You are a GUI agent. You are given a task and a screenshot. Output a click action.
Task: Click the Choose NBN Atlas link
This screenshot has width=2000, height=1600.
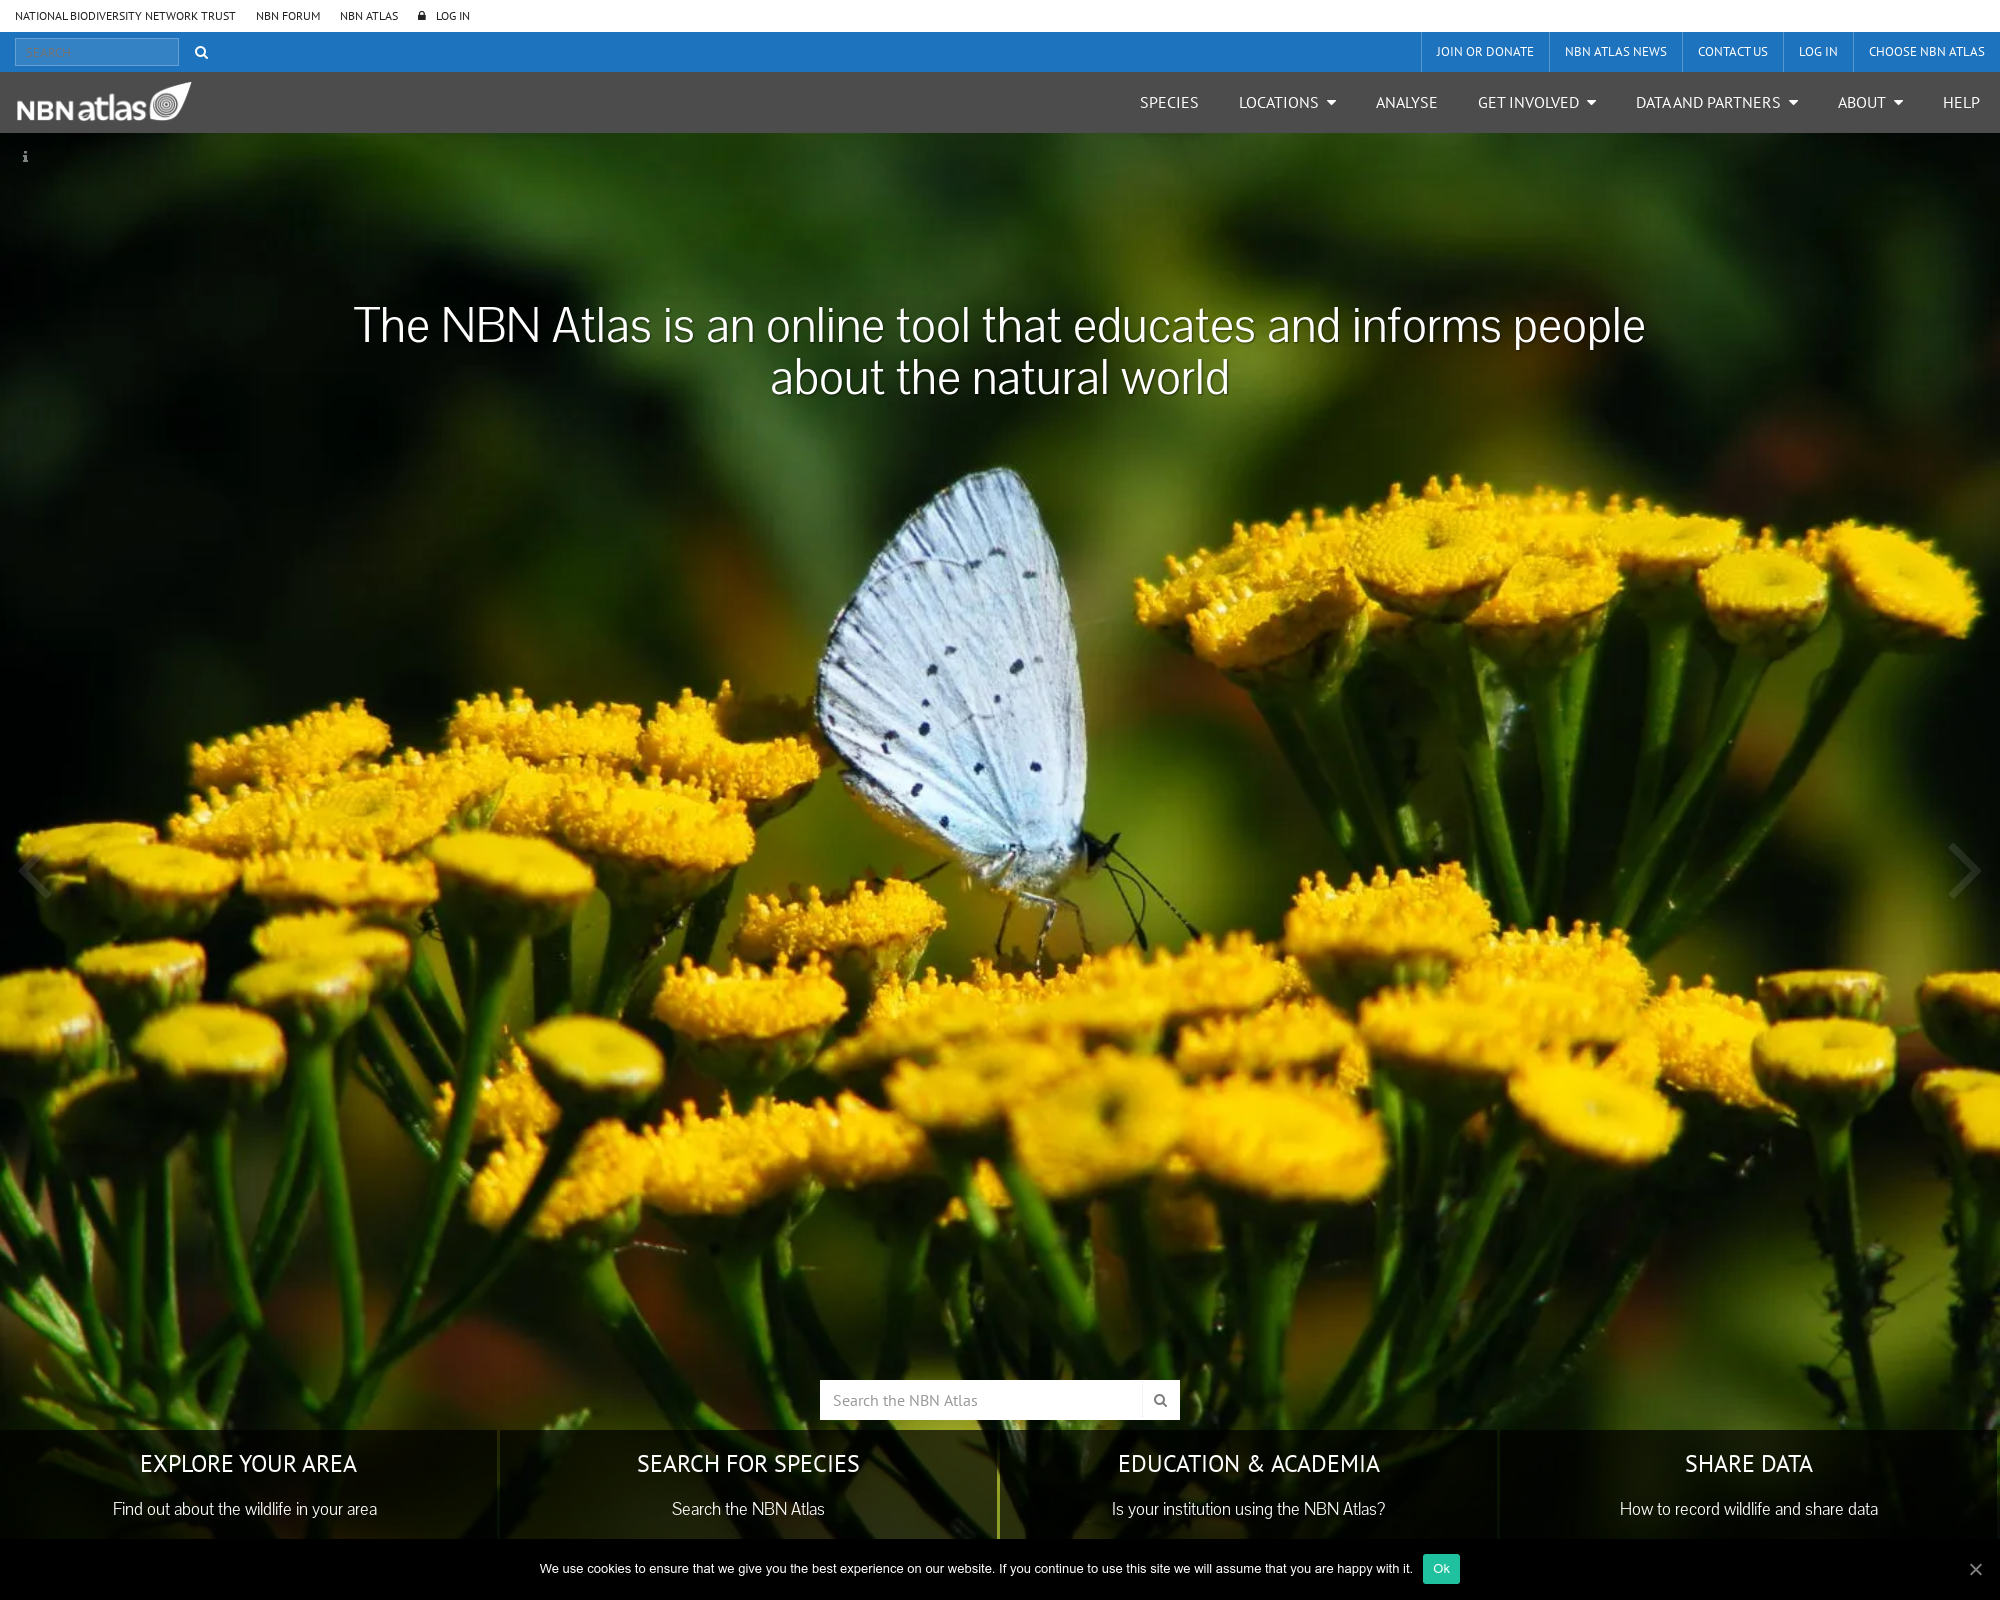point(1926,52)
